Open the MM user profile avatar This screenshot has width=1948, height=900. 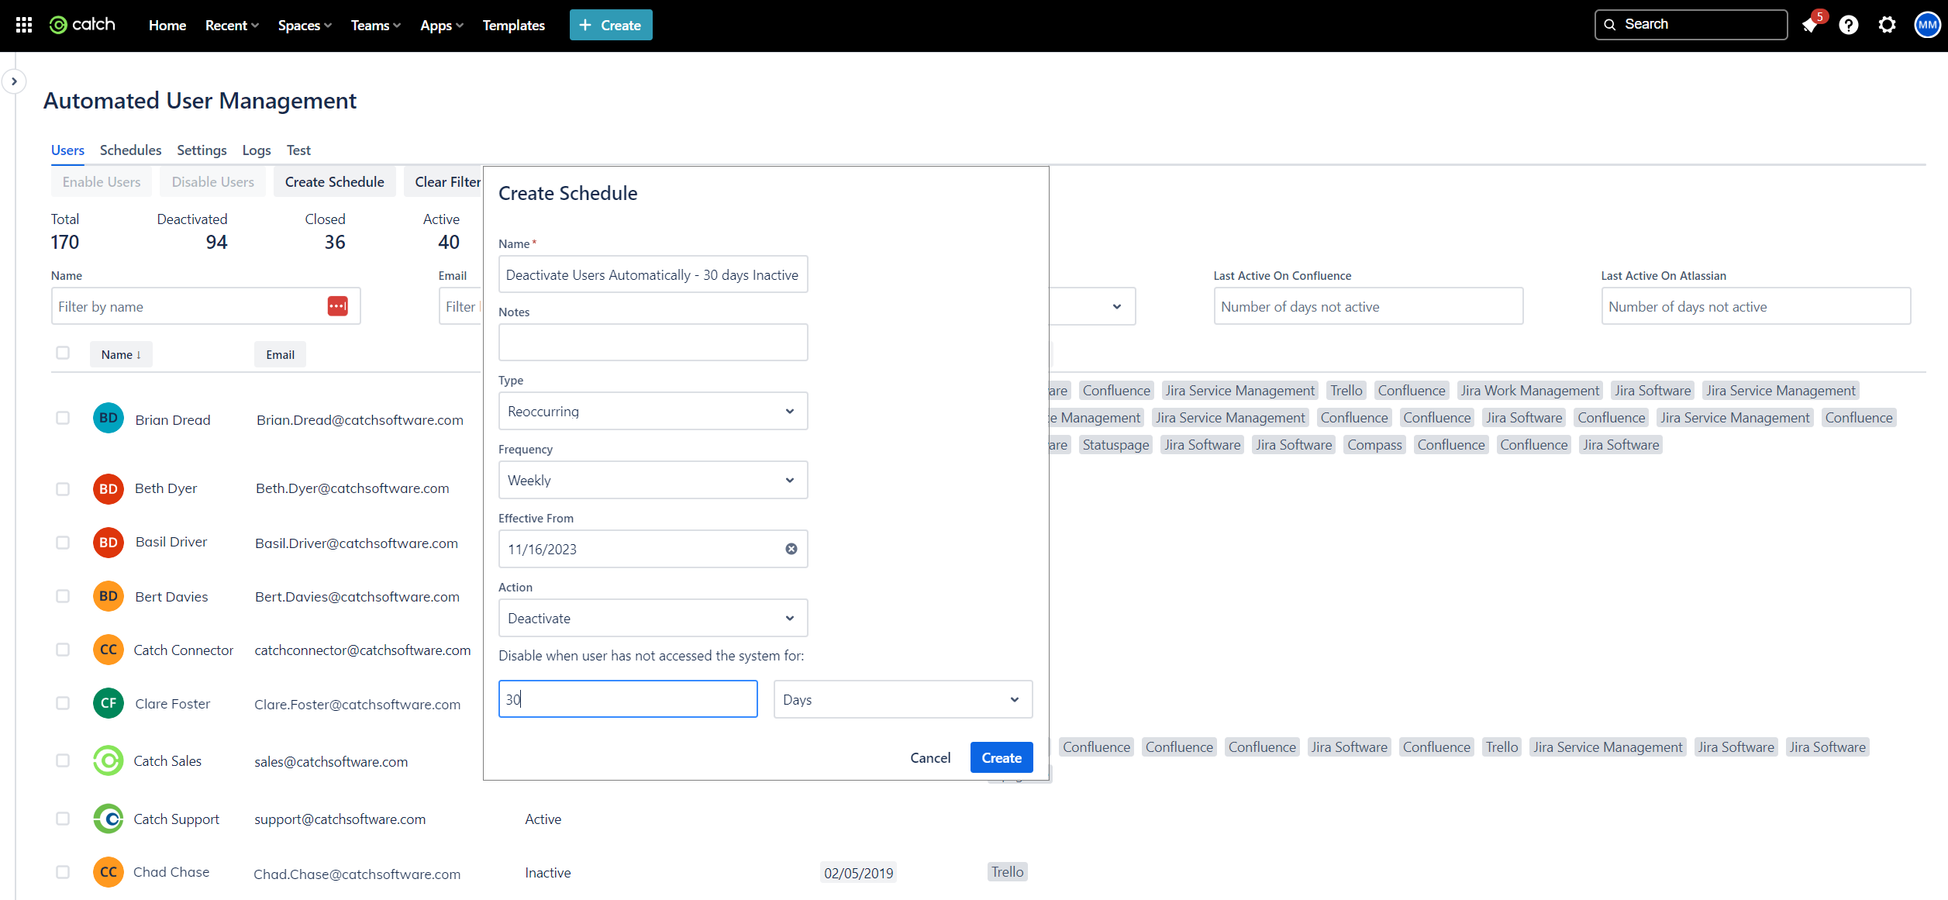point(1927,25)
